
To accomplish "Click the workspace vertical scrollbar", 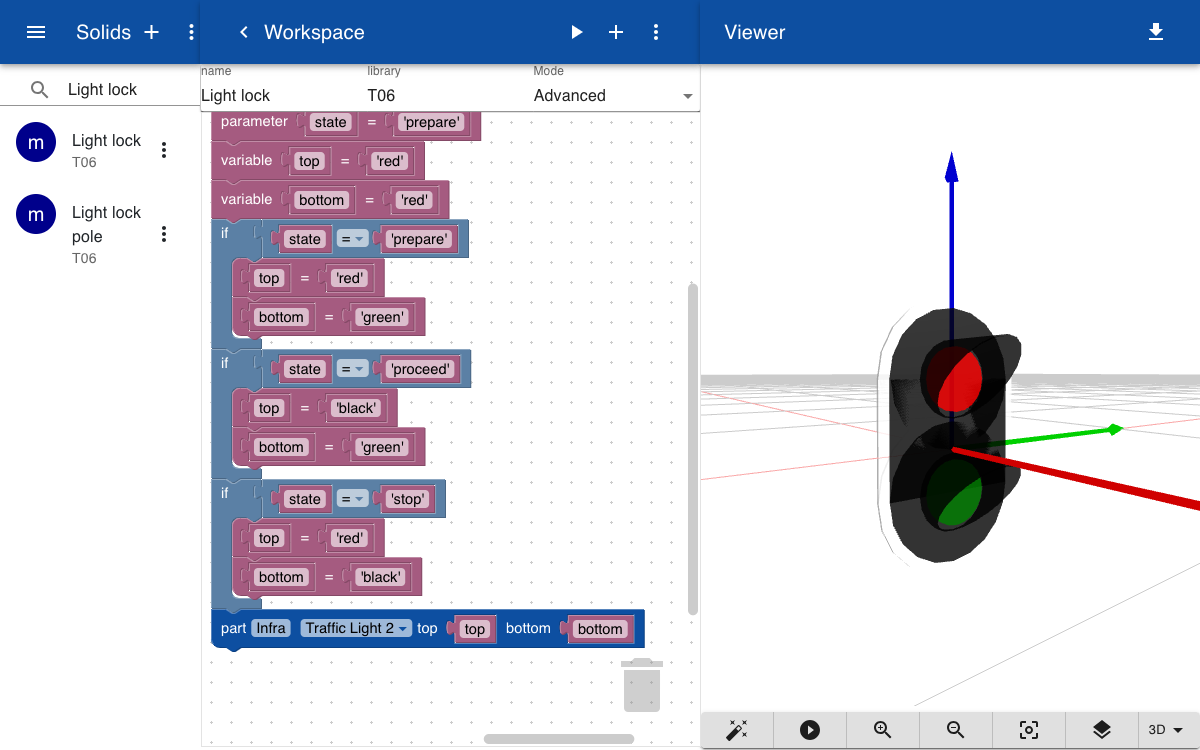I will click(x=693, y=448).
